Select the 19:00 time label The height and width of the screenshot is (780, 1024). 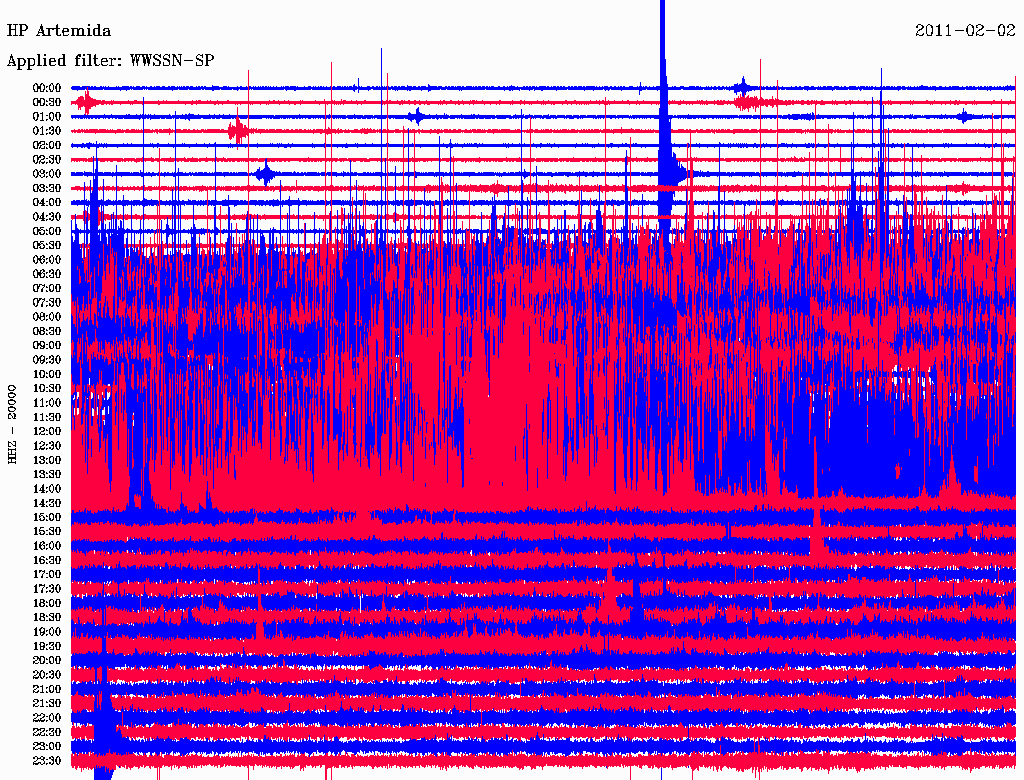click(x=47, y=632)
